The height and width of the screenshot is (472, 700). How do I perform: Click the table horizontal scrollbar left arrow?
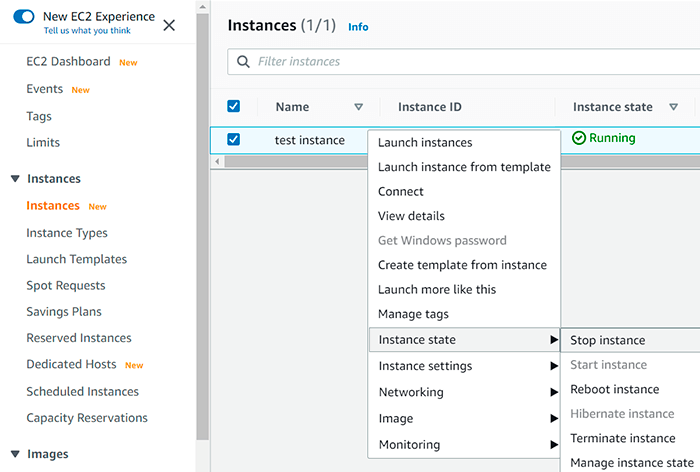(217, 161)
